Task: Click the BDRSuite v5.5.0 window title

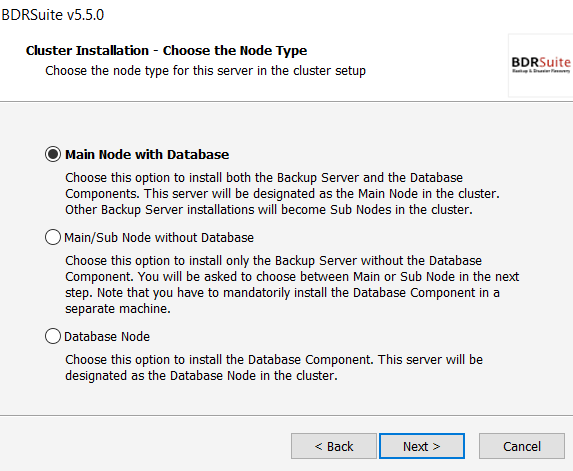Action: coord(53,15)
